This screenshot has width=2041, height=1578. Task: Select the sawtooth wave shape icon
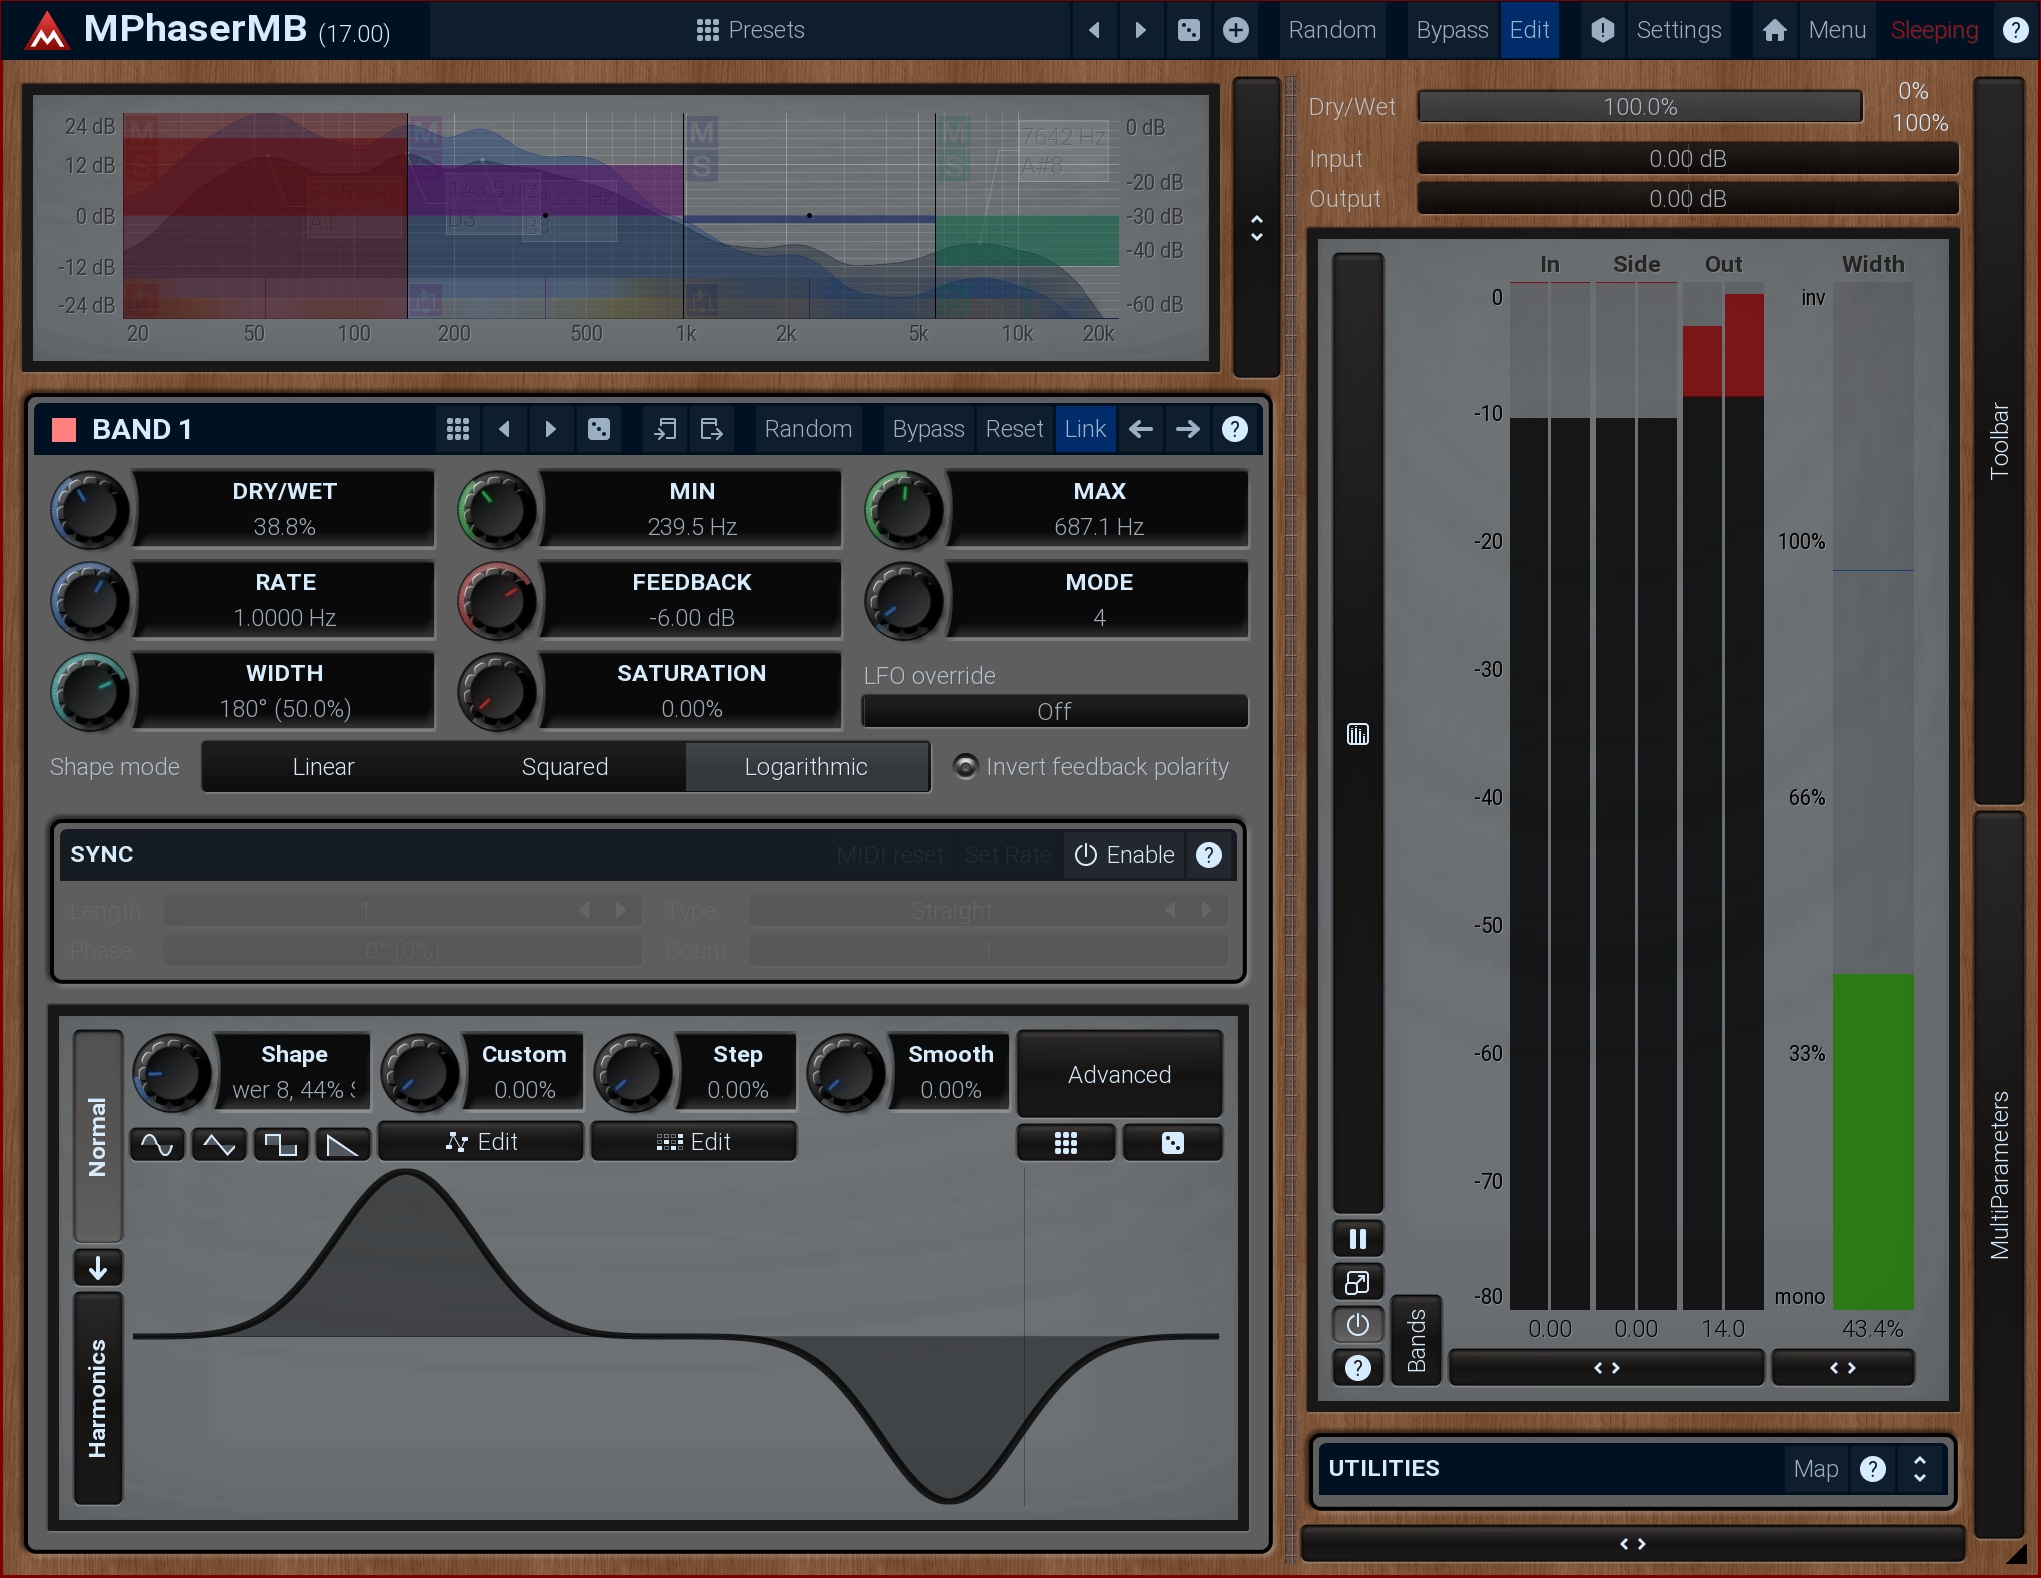[x=342, y=1143]
